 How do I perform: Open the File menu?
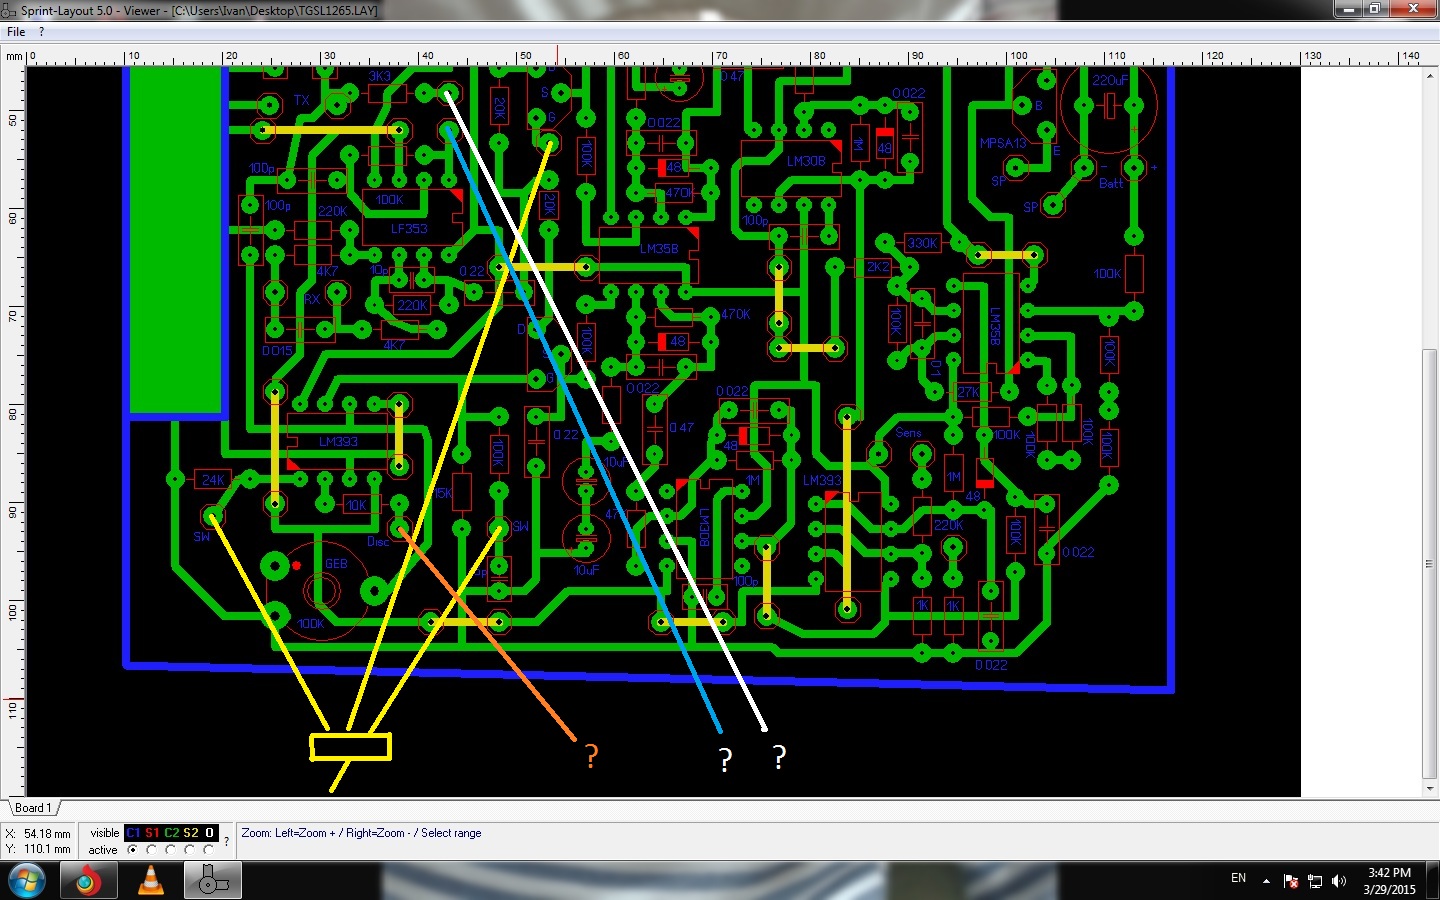(x=16, y=32)
